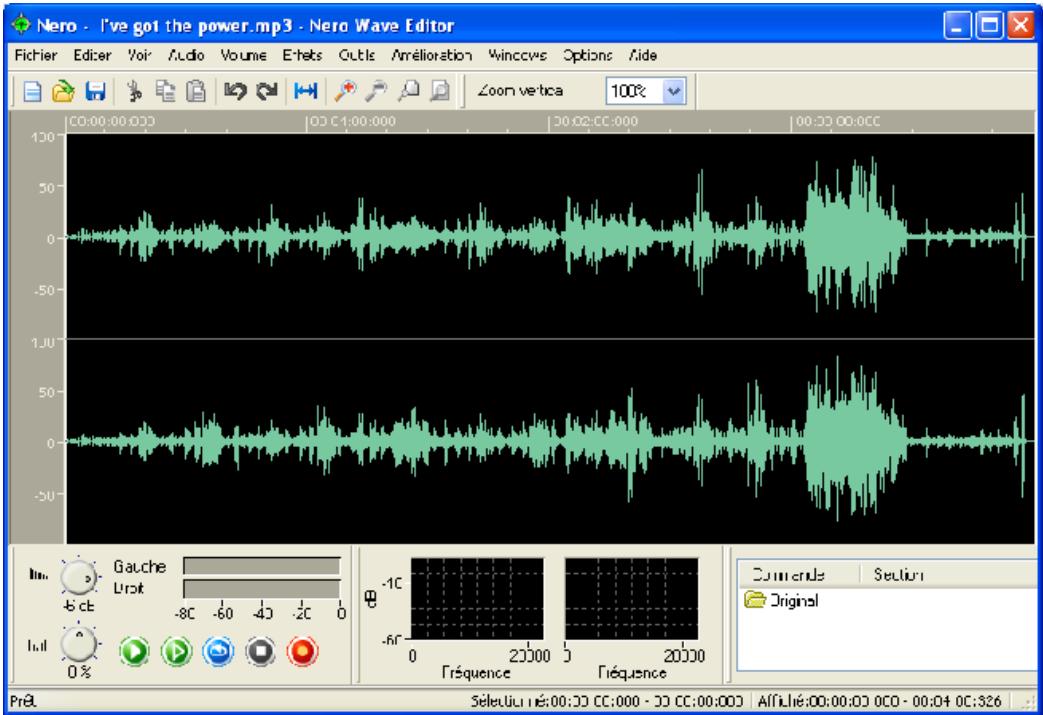The width and height of the screenshot is (1043, 715).
Task: Click the Droit level meter bar
Action: [262, 589]
